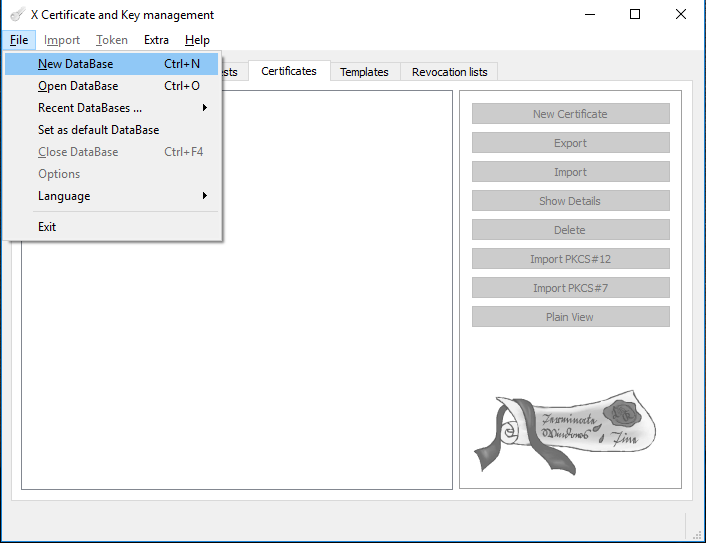Switch to the Revocation lists tab
Image resolution: width=706 pixels, height=543 pixels.
tap(449, 72)
